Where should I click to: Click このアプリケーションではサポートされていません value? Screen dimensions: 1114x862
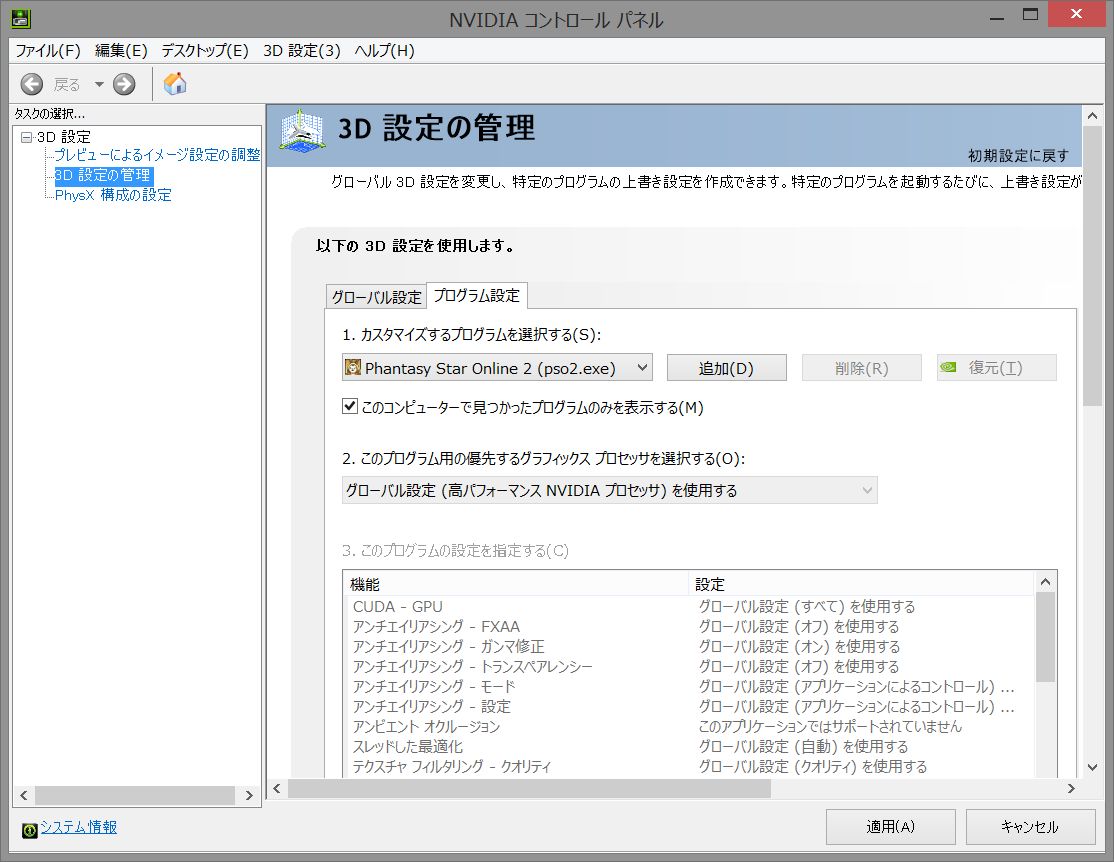830,726
